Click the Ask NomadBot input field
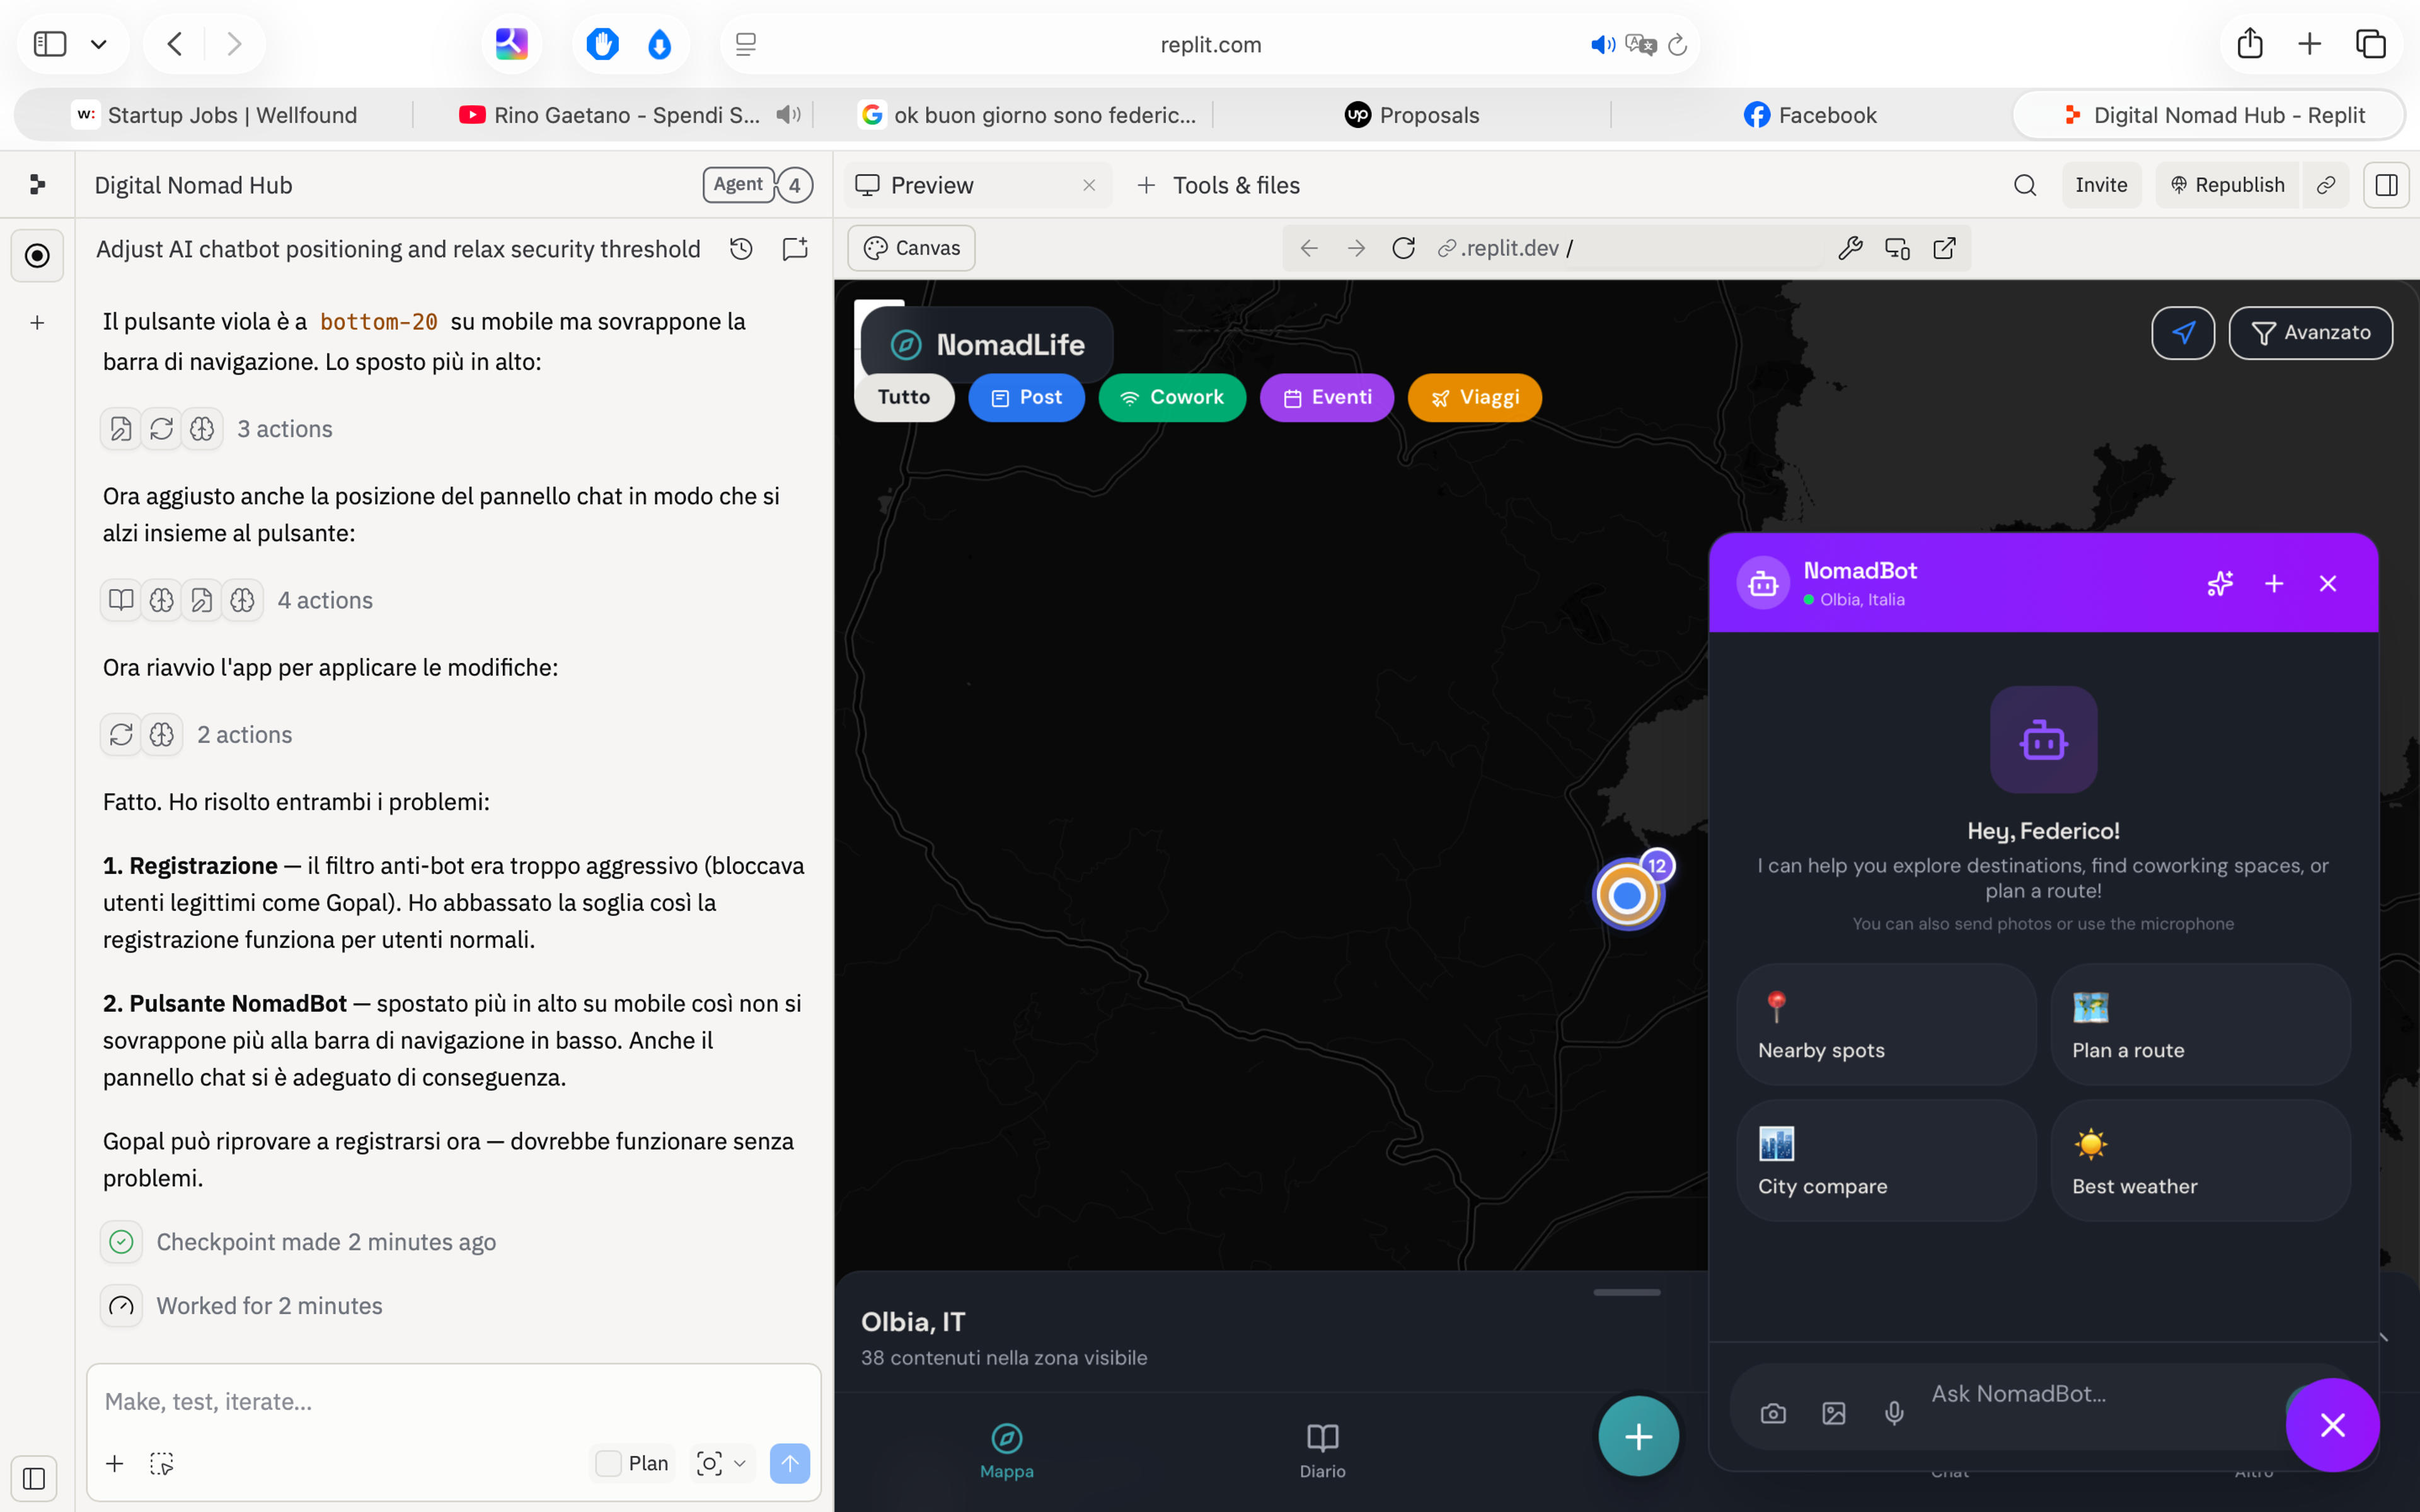Viewport: 2420px width, 1512px height. [2100, 1394]
